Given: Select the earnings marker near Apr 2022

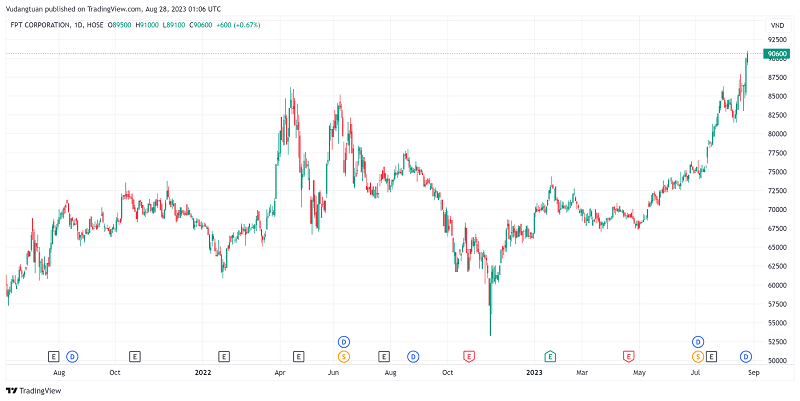Looking at the screenshot, I should [298, 356].
